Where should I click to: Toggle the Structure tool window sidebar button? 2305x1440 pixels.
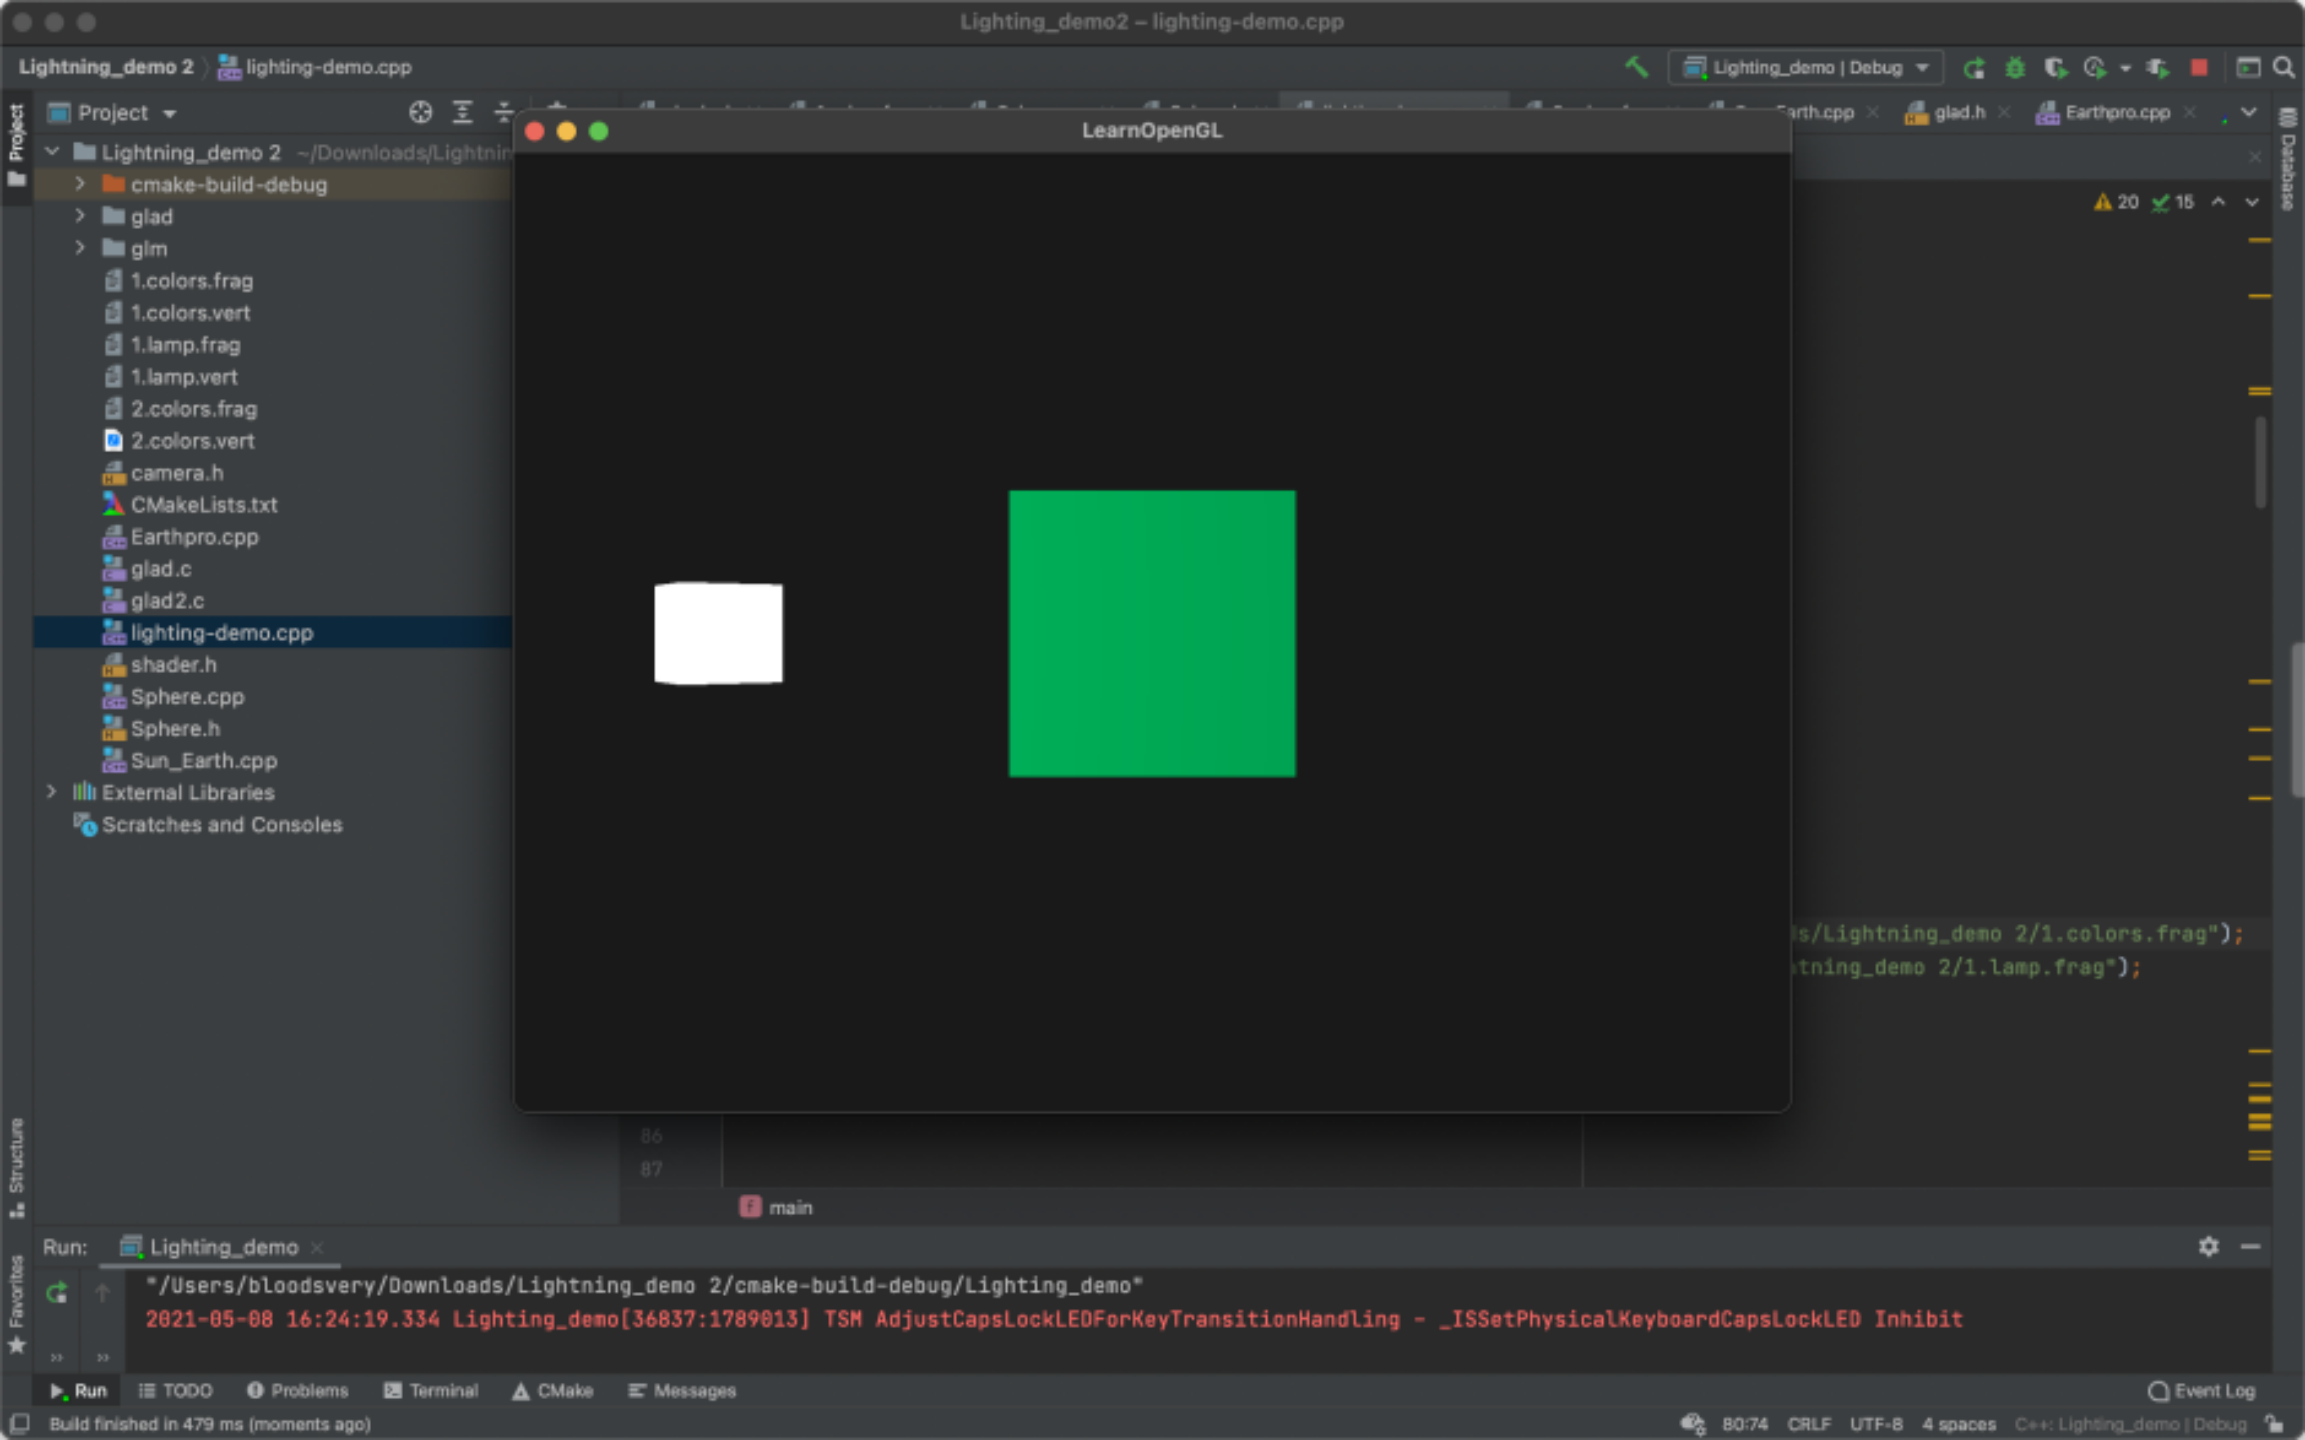pos(16,1166)
